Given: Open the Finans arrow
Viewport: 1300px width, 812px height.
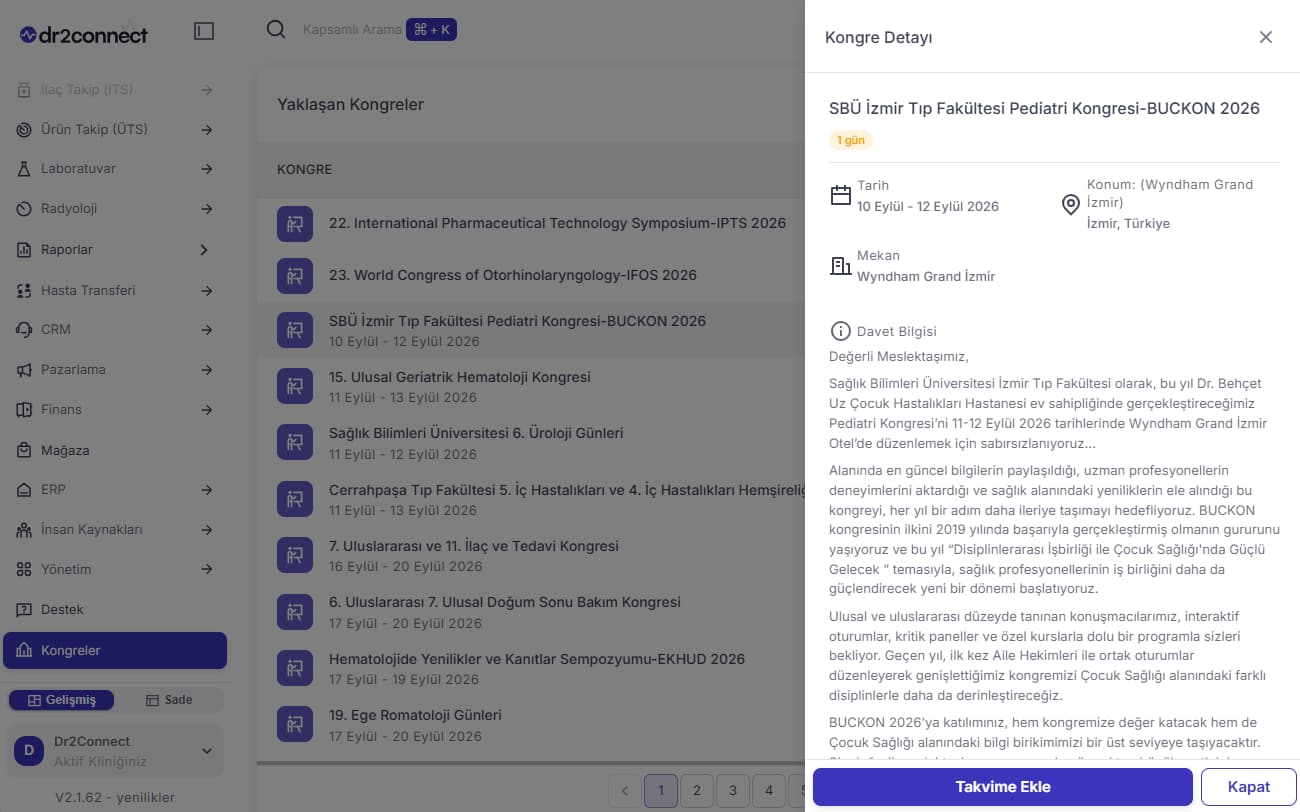Looking at the screenshot, I should 206,410.
